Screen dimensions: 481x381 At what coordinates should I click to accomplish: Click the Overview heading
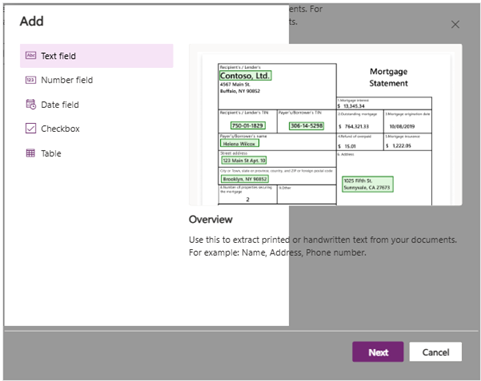pos(211,219)
